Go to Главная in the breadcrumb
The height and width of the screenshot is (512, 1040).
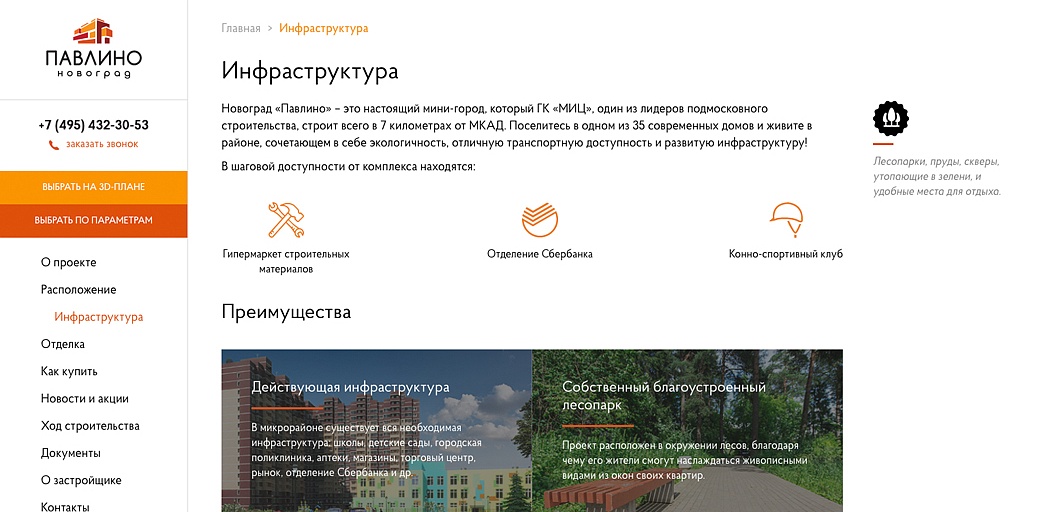(241, 28)
